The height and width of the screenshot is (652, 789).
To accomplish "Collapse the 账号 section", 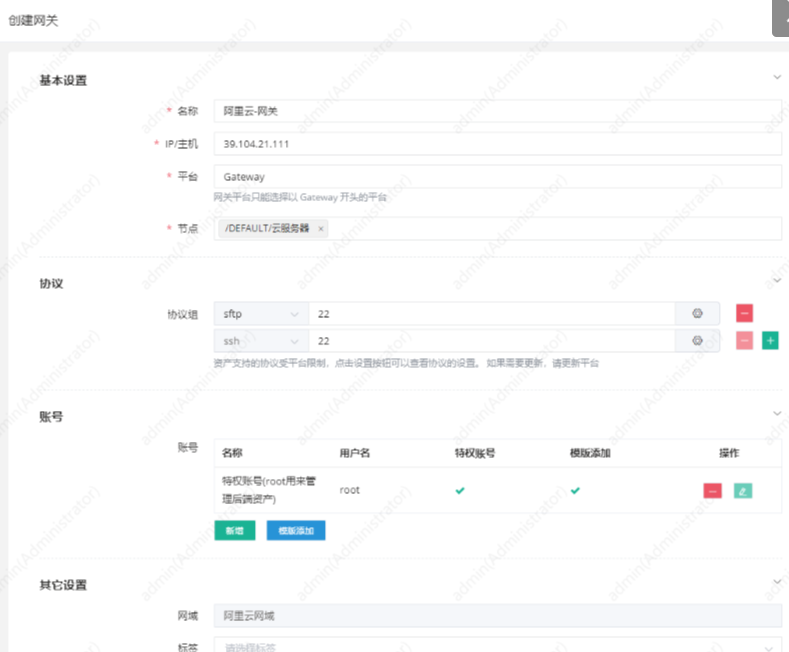I will (777, 413).
